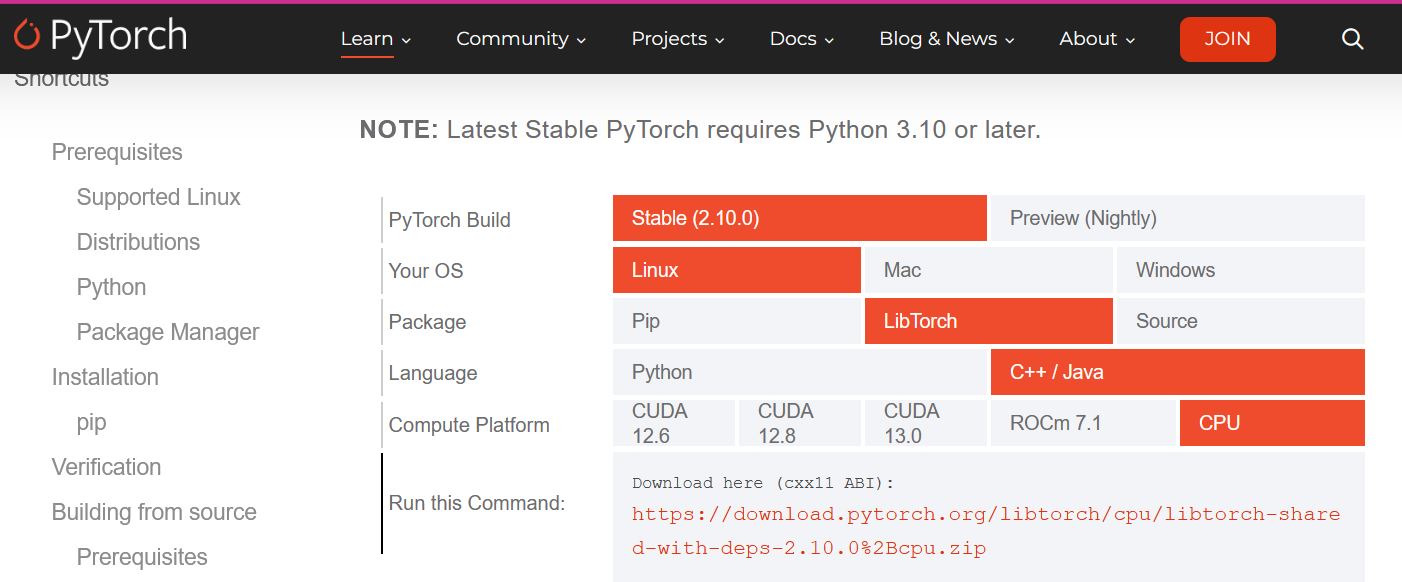Switch language to Python
Viewport: 1402px width, 582px height.
point(800,372)
